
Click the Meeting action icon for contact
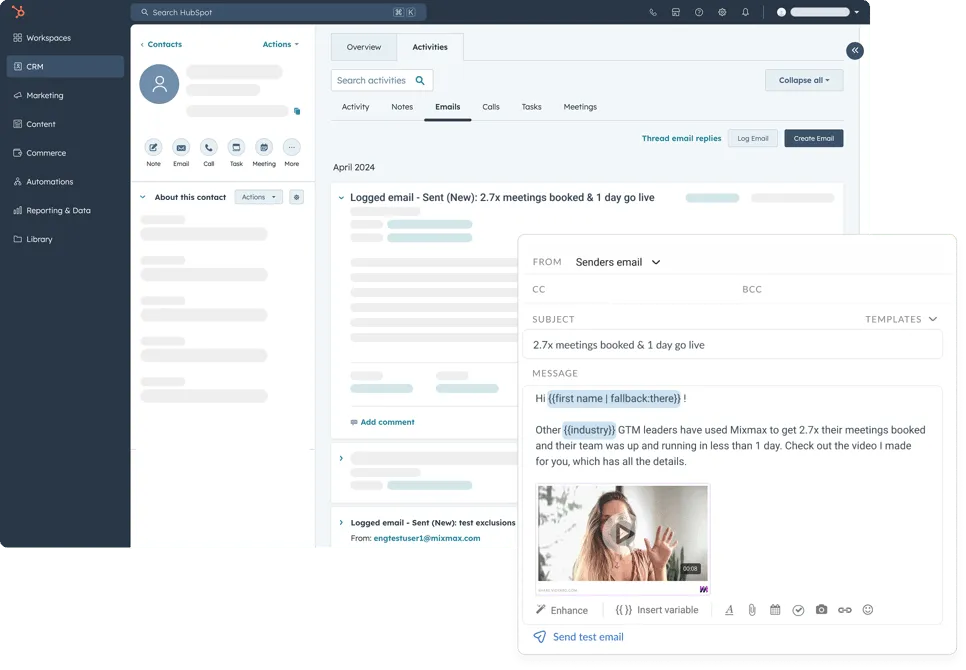pos(264,147)
